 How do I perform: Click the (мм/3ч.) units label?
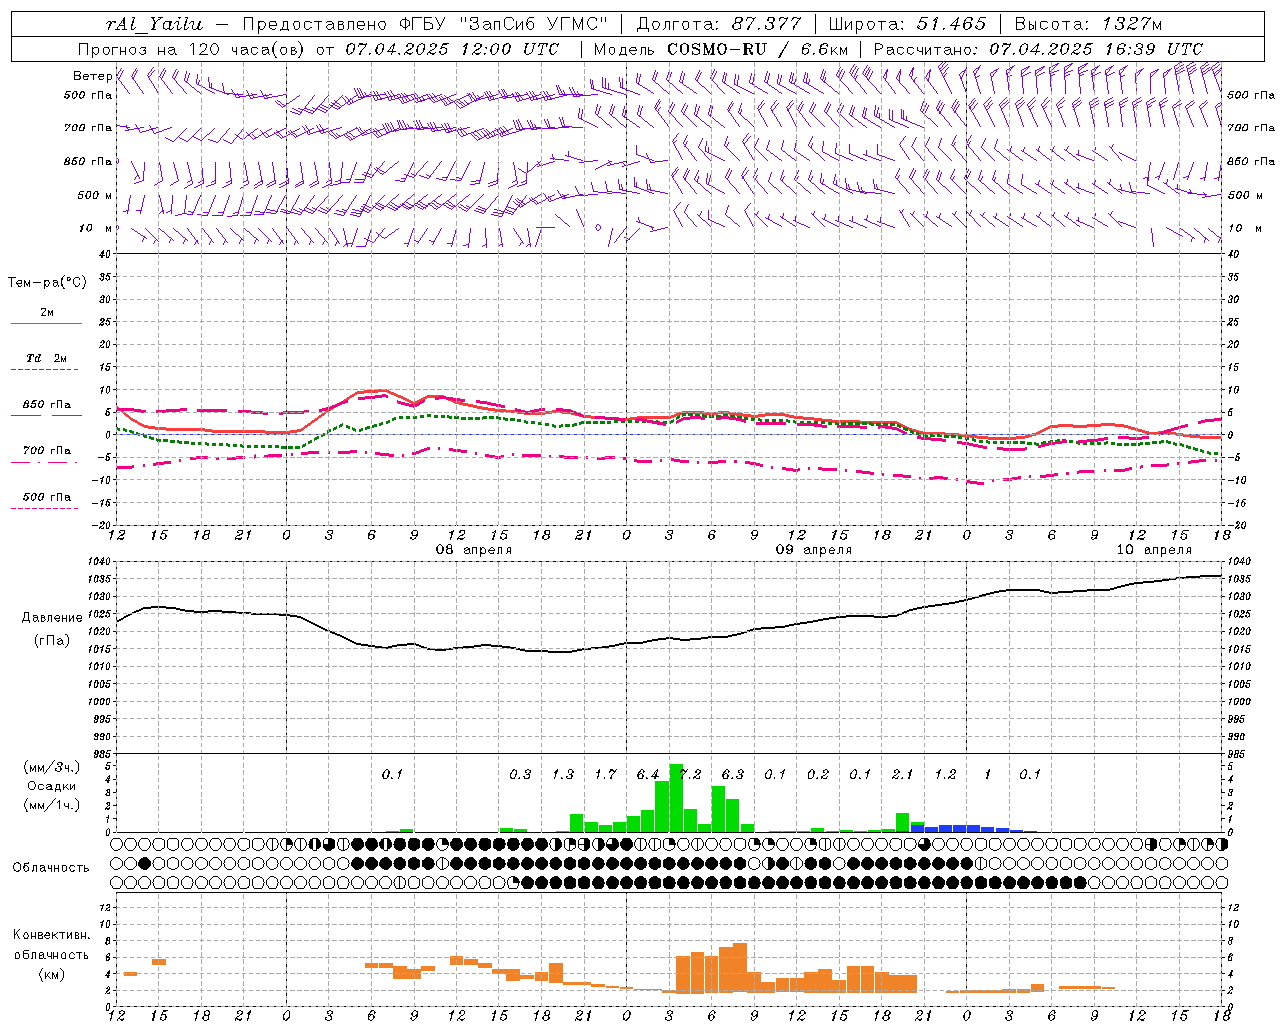52,767
